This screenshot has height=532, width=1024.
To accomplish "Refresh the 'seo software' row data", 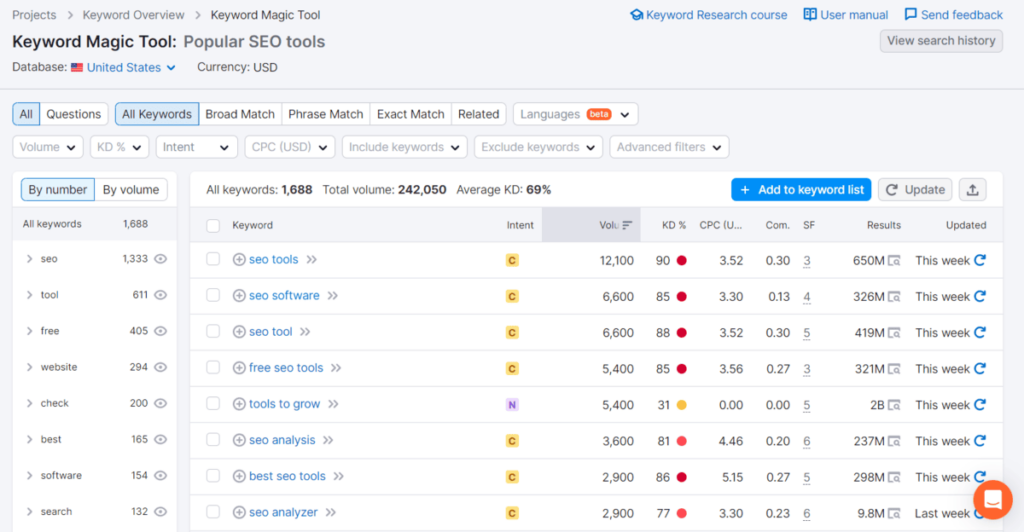I will pyautogui.click(x=980, y=296).
